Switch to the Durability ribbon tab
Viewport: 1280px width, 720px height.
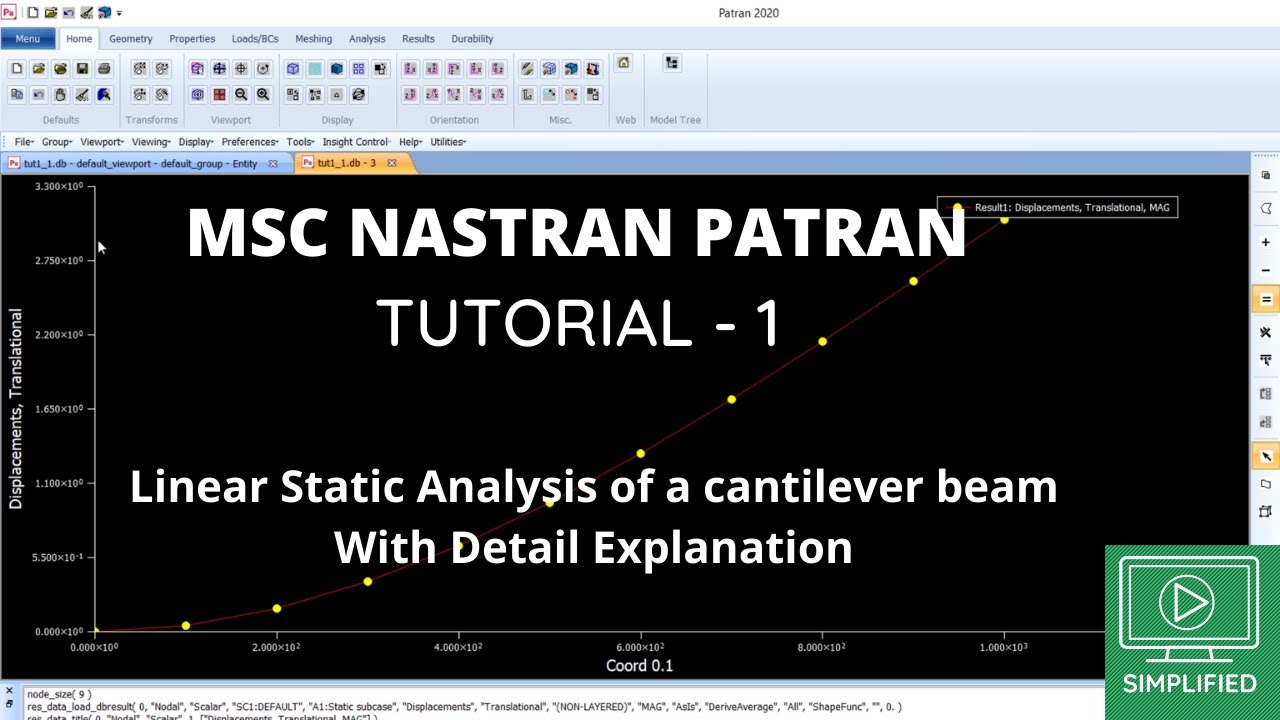pyautogui.click(x=472, y=39)
